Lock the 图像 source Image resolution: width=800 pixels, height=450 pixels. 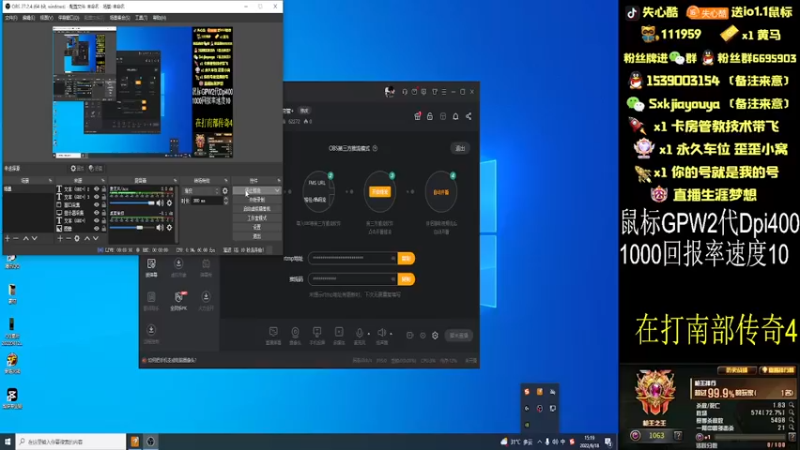pos(104,229)
